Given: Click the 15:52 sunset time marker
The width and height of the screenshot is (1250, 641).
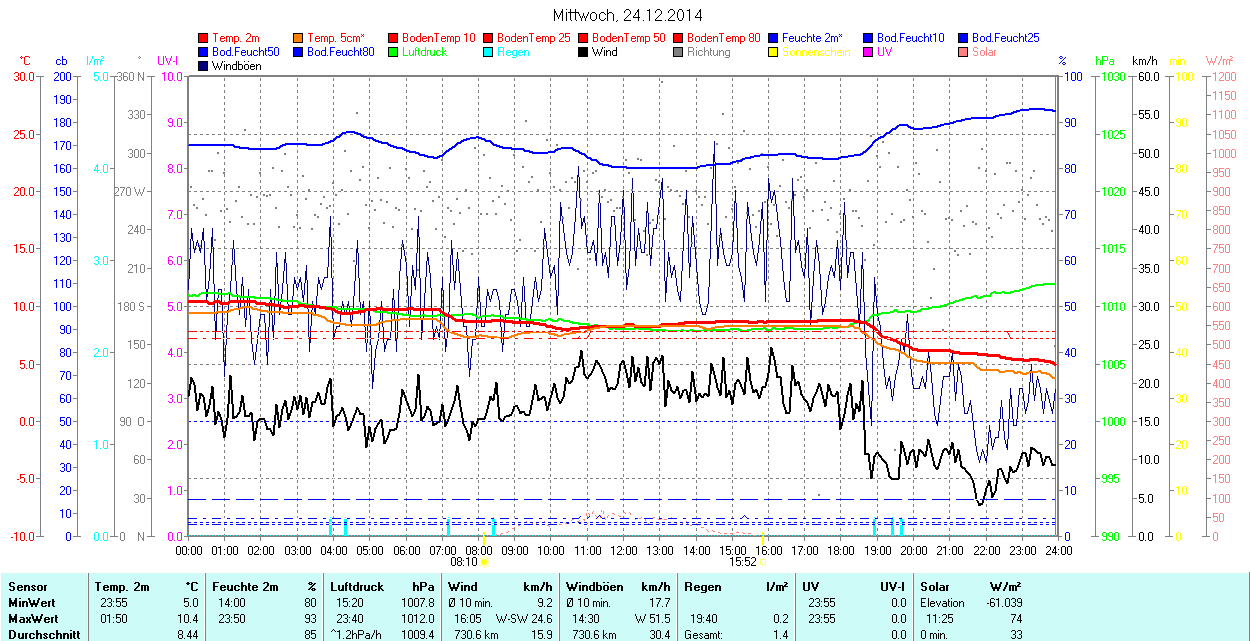Looking at the screenshot, I should click(745, 562).
